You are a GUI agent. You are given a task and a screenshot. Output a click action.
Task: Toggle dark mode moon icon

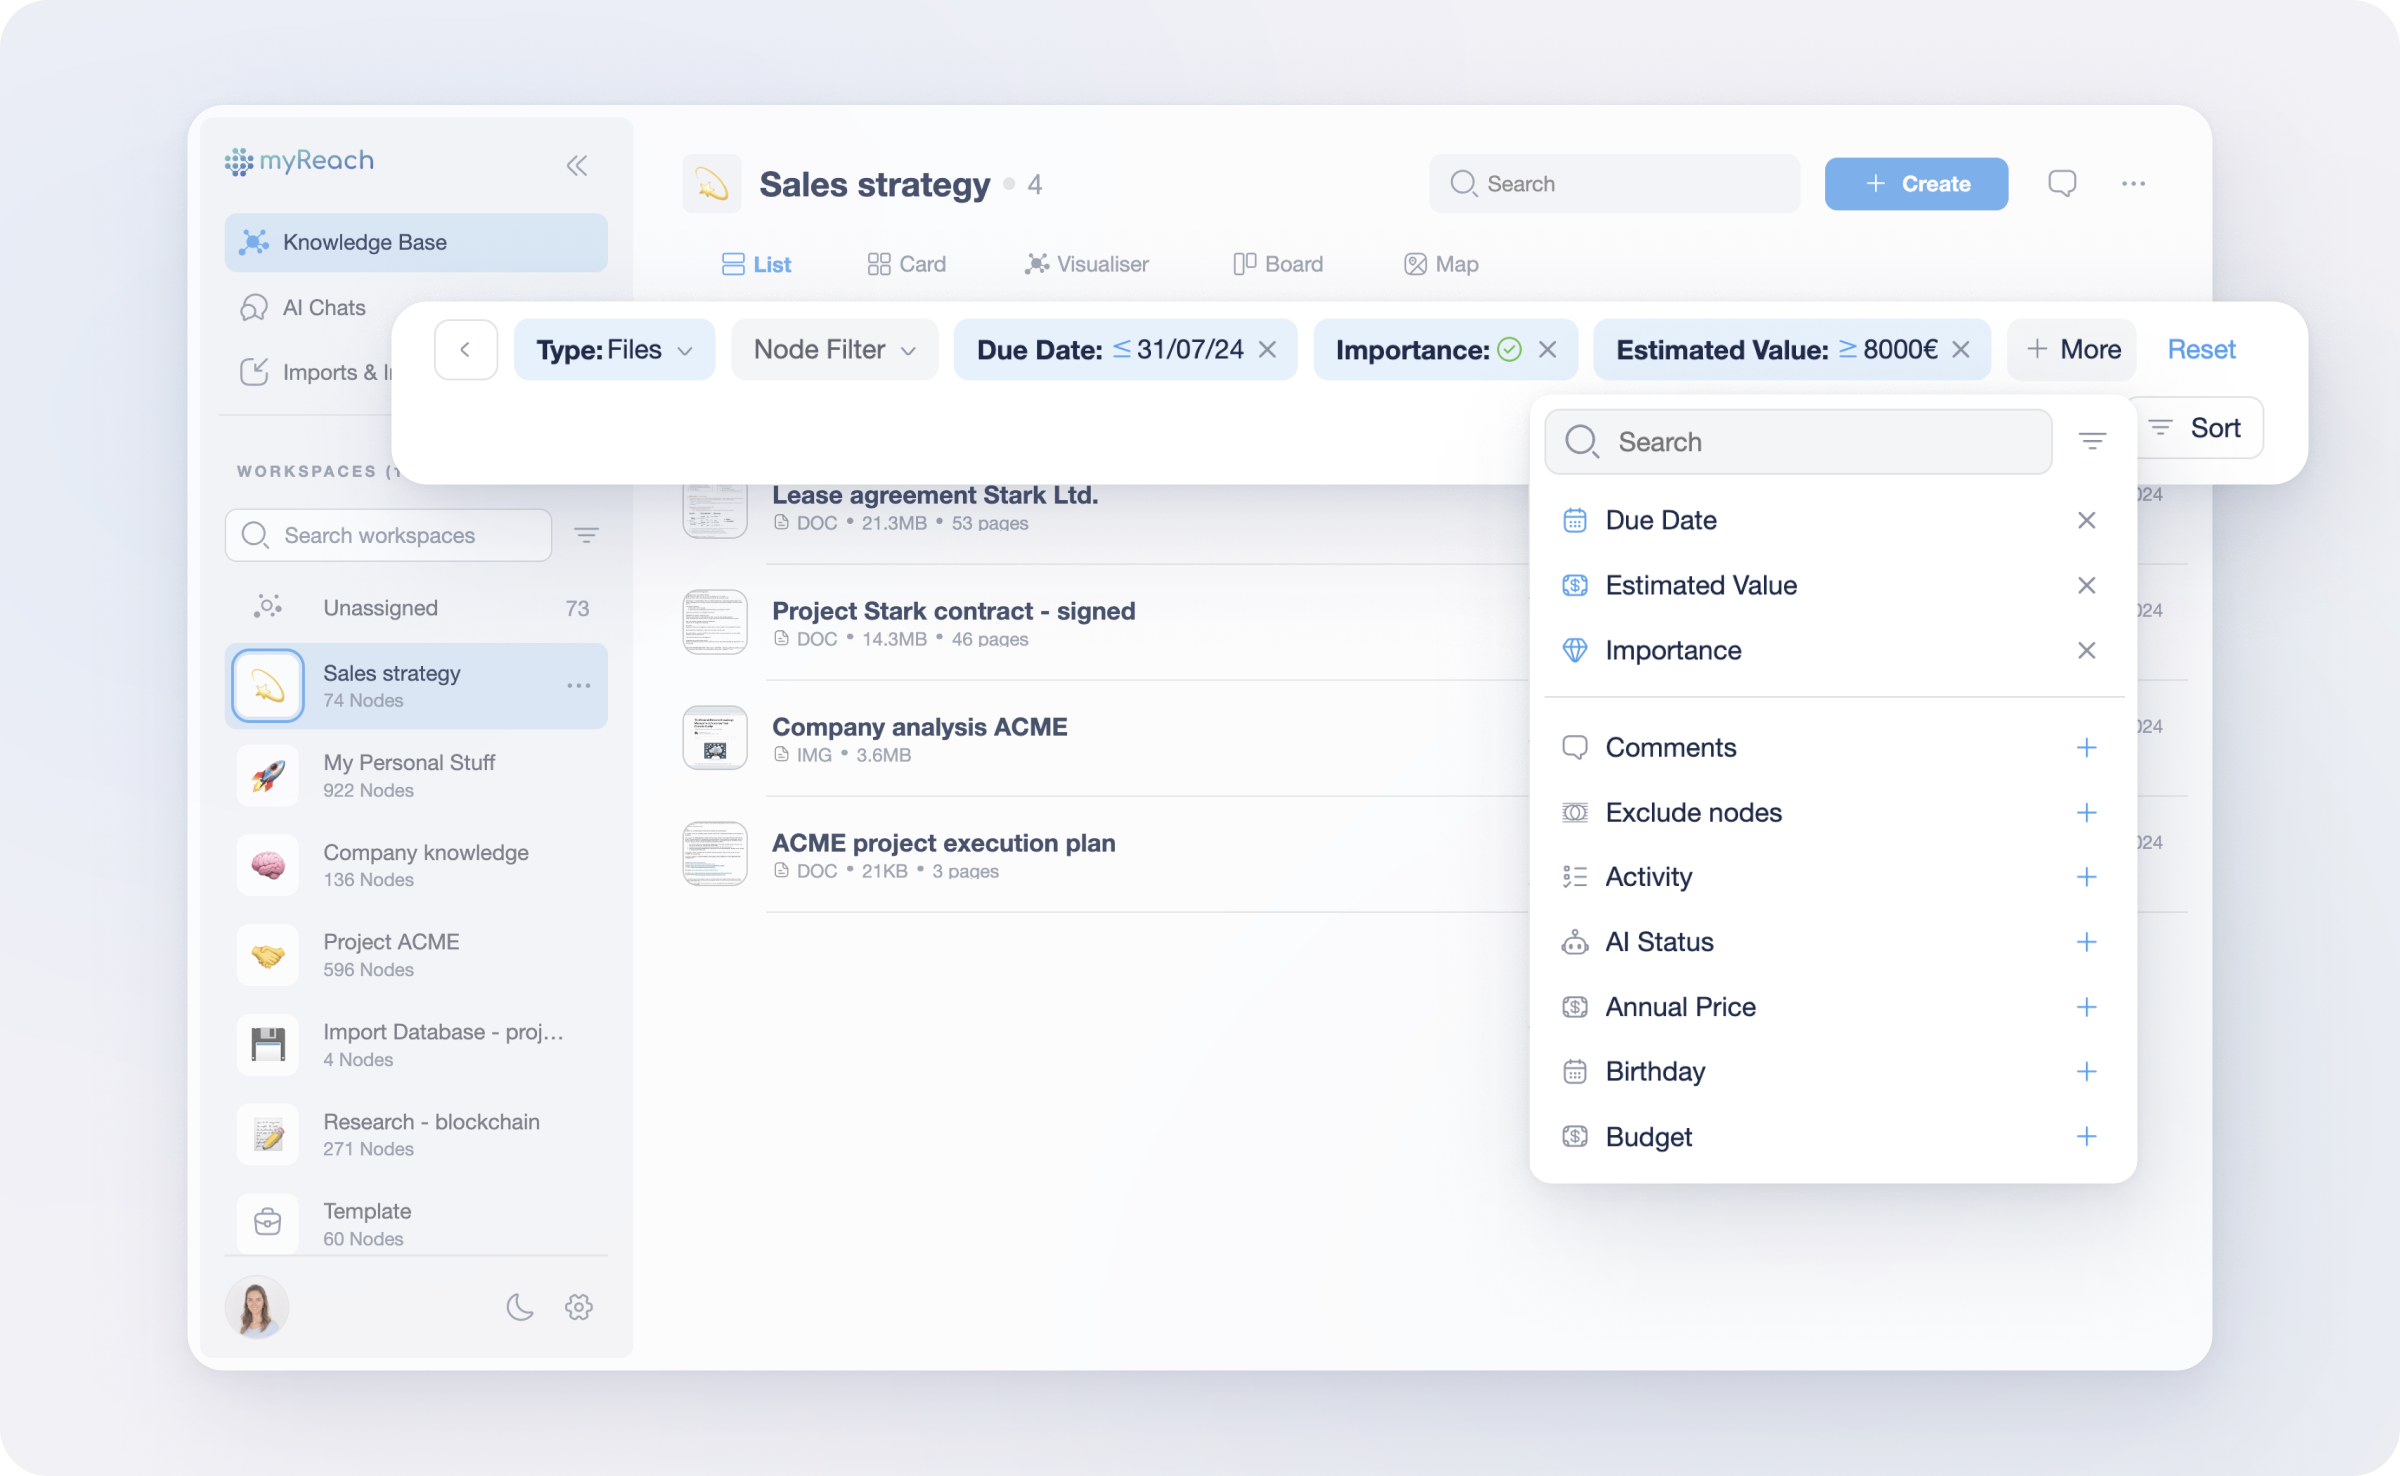(x=519, y=1306)
